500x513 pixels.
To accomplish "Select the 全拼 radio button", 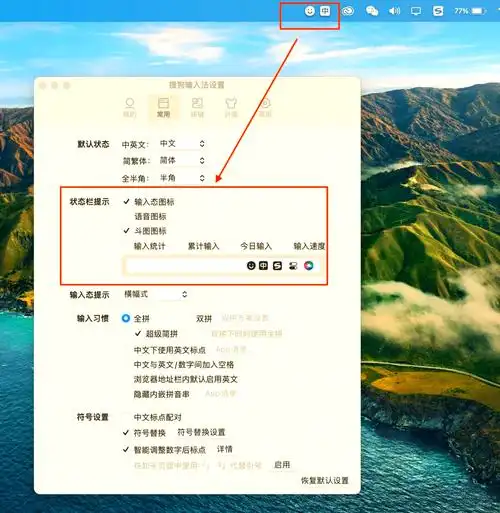I will 126,318.
